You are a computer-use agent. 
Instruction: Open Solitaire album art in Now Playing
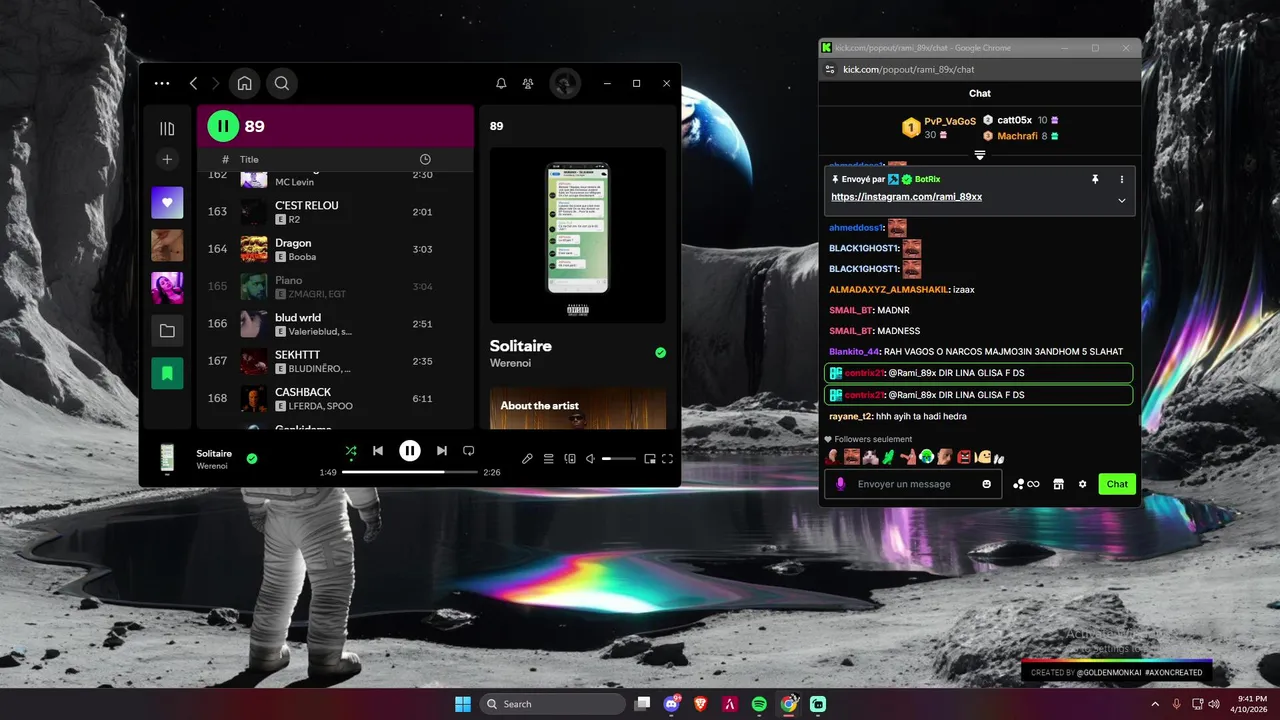click(577, 235)
